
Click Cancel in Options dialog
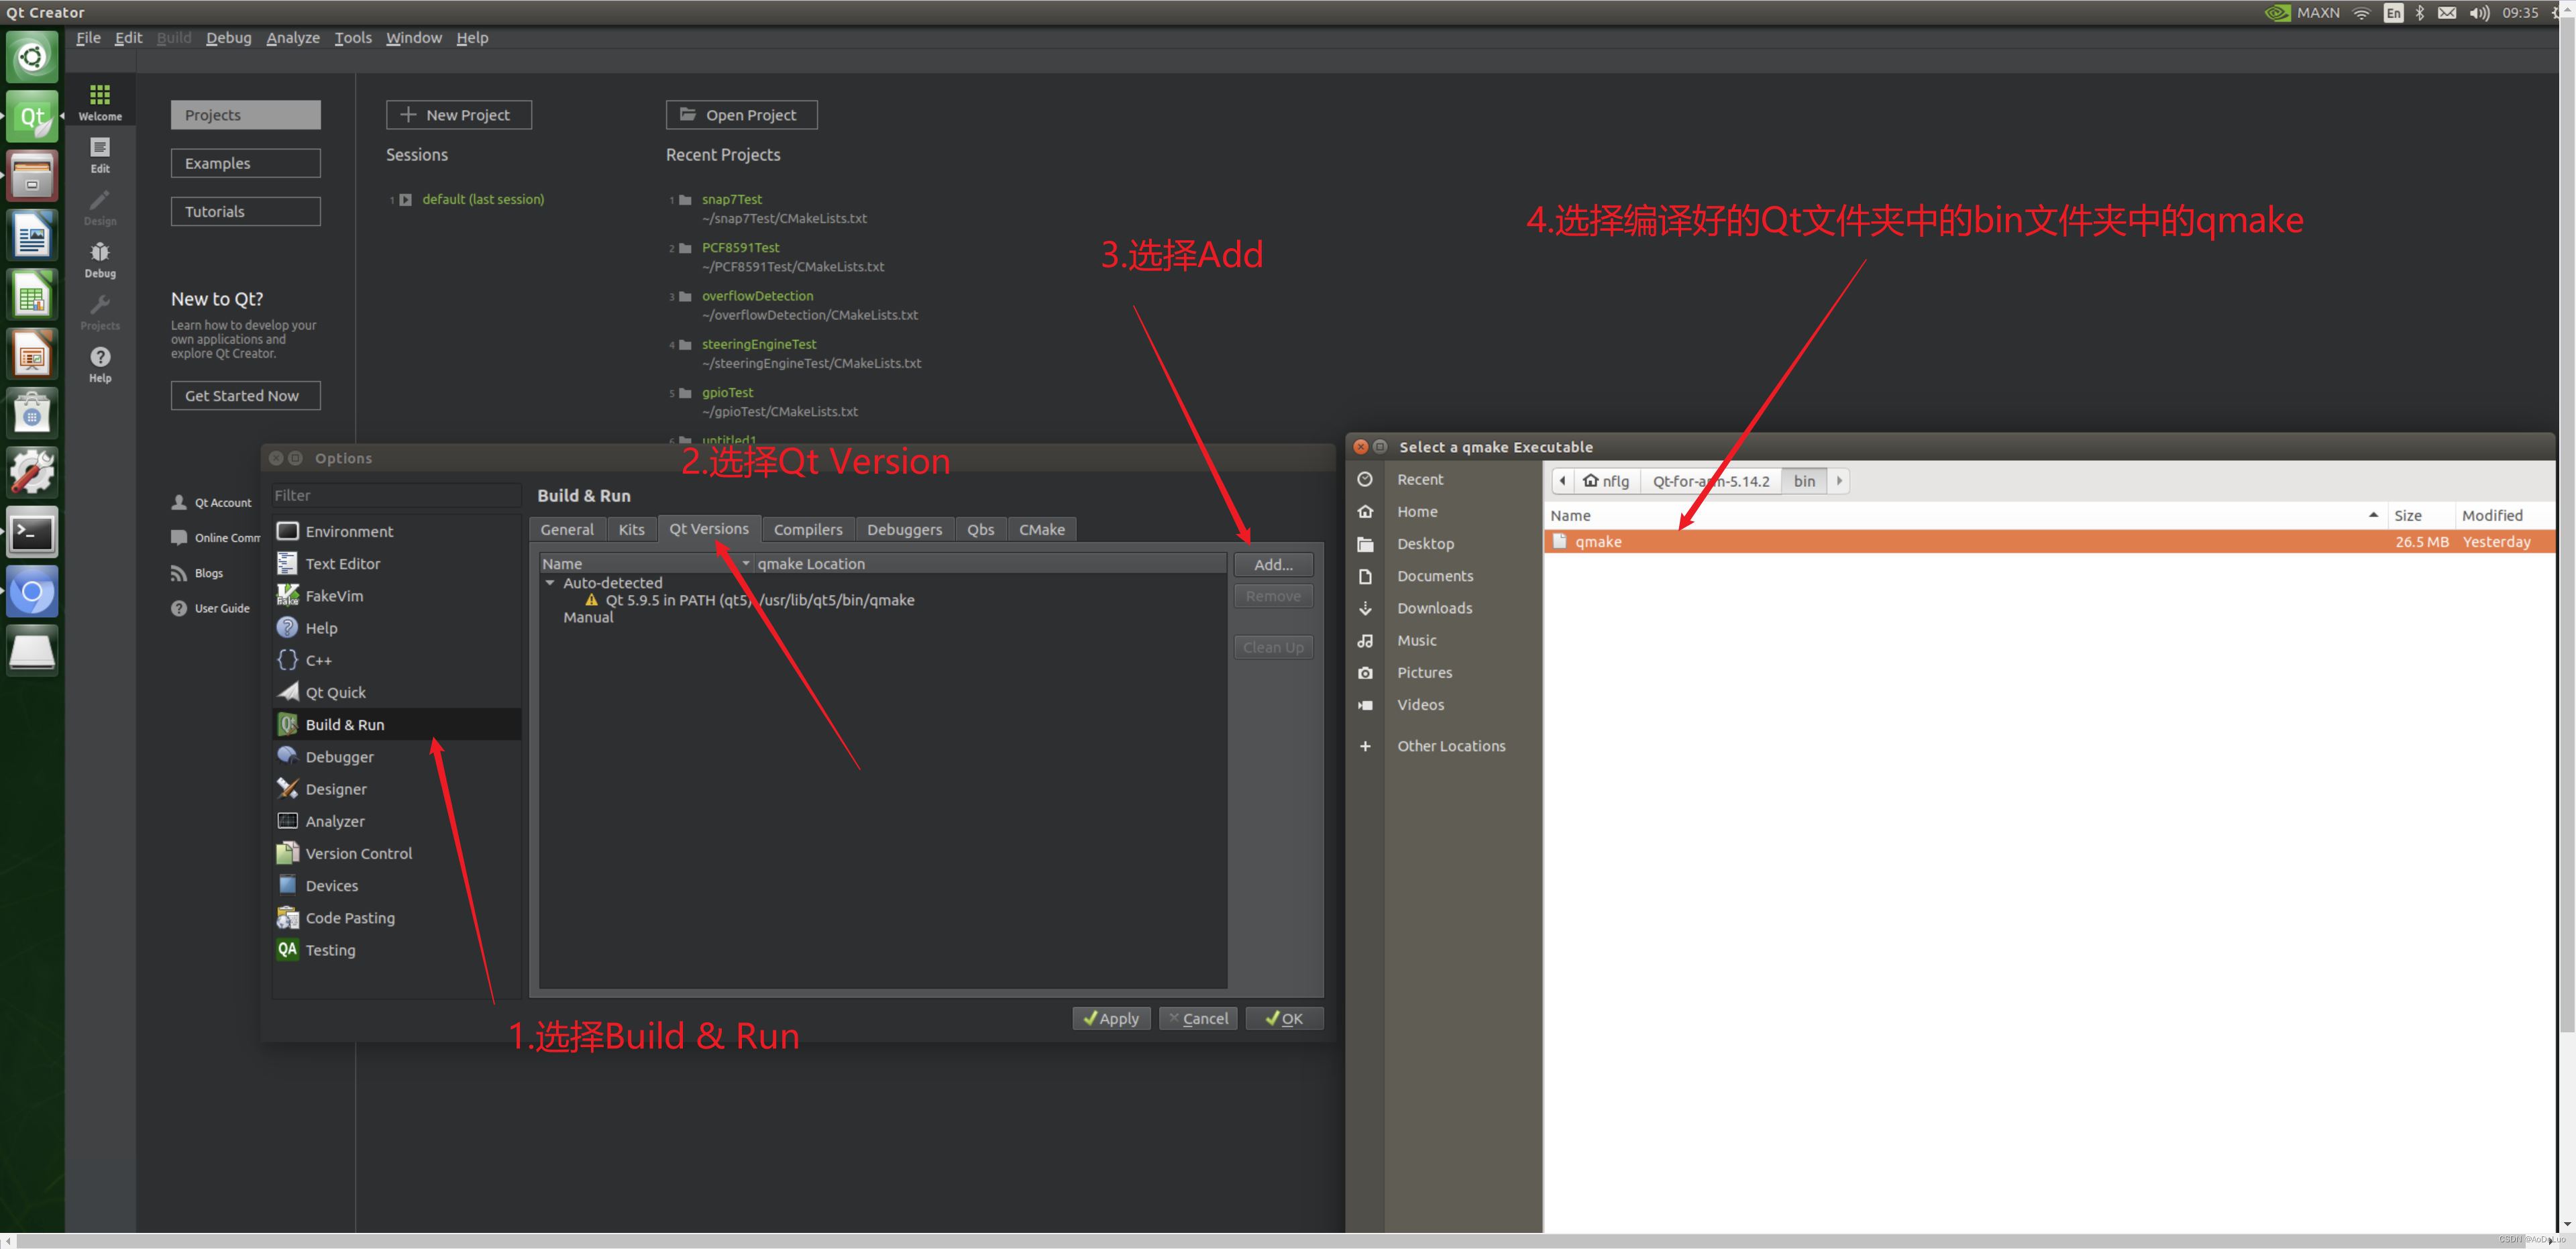1198,1018
